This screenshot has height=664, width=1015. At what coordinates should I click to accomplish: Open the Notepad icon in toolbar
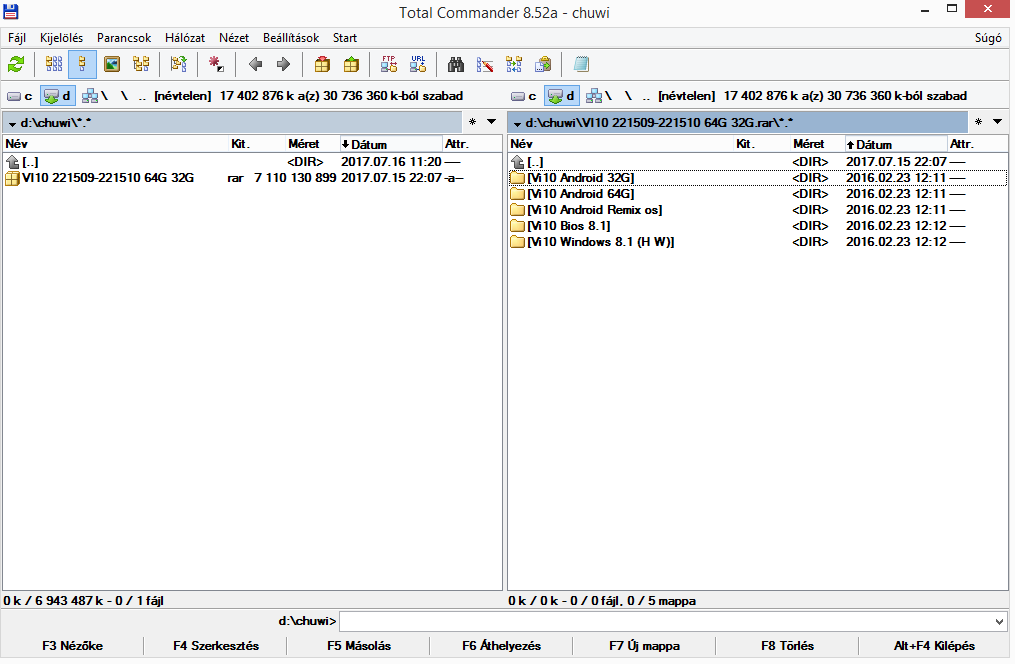pos(581,64)
